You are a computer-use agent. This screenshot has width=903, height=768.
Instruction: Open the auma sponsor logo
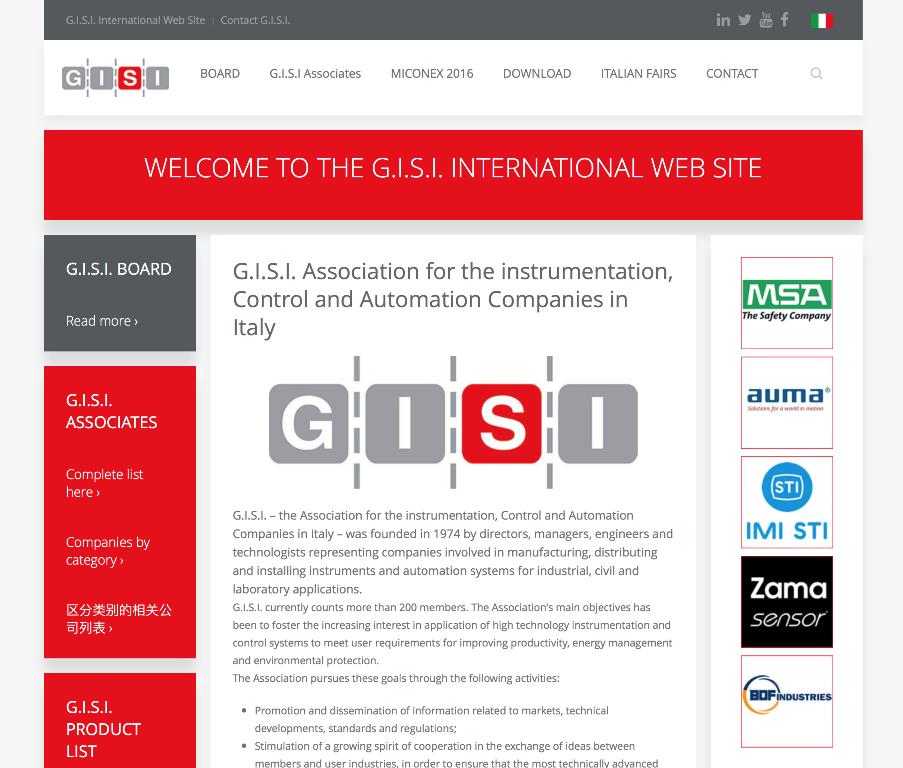[786, 402]
